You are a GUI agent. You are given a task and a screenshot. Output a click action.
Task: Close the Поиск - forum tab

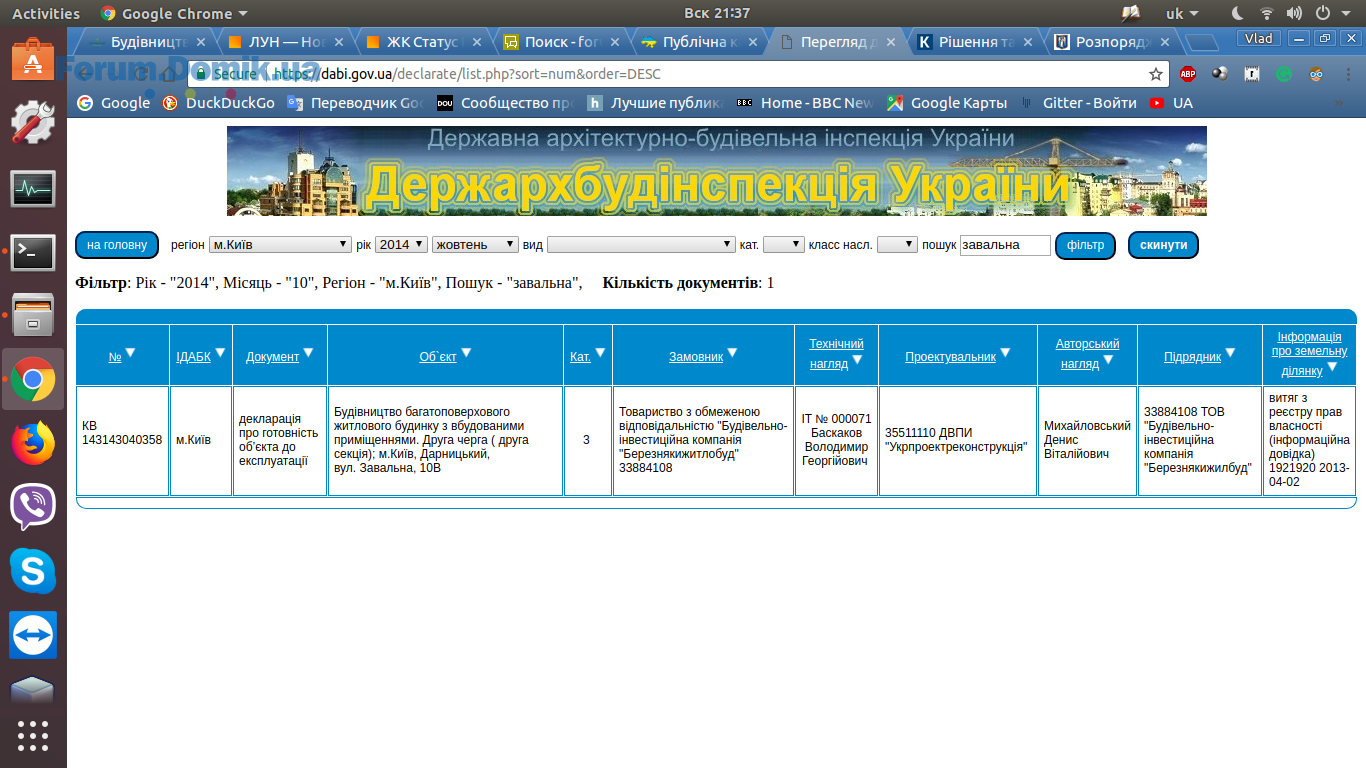615,42
